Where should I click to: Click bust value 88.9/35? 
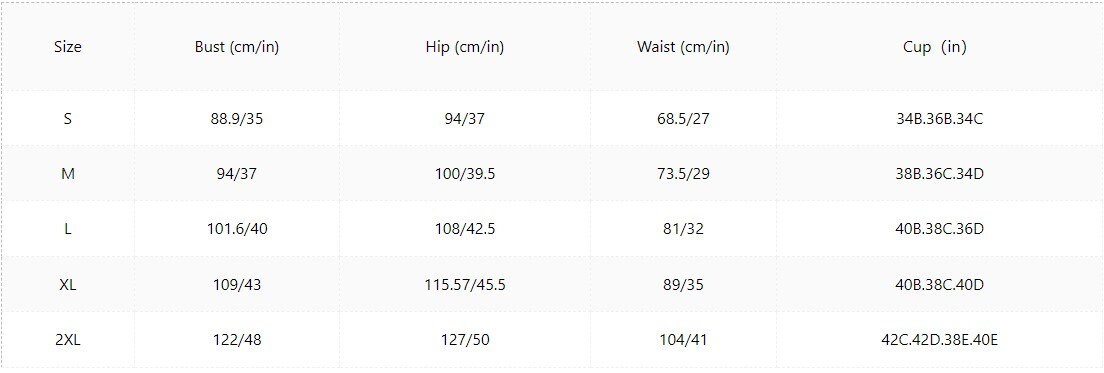tap(237, 119)
